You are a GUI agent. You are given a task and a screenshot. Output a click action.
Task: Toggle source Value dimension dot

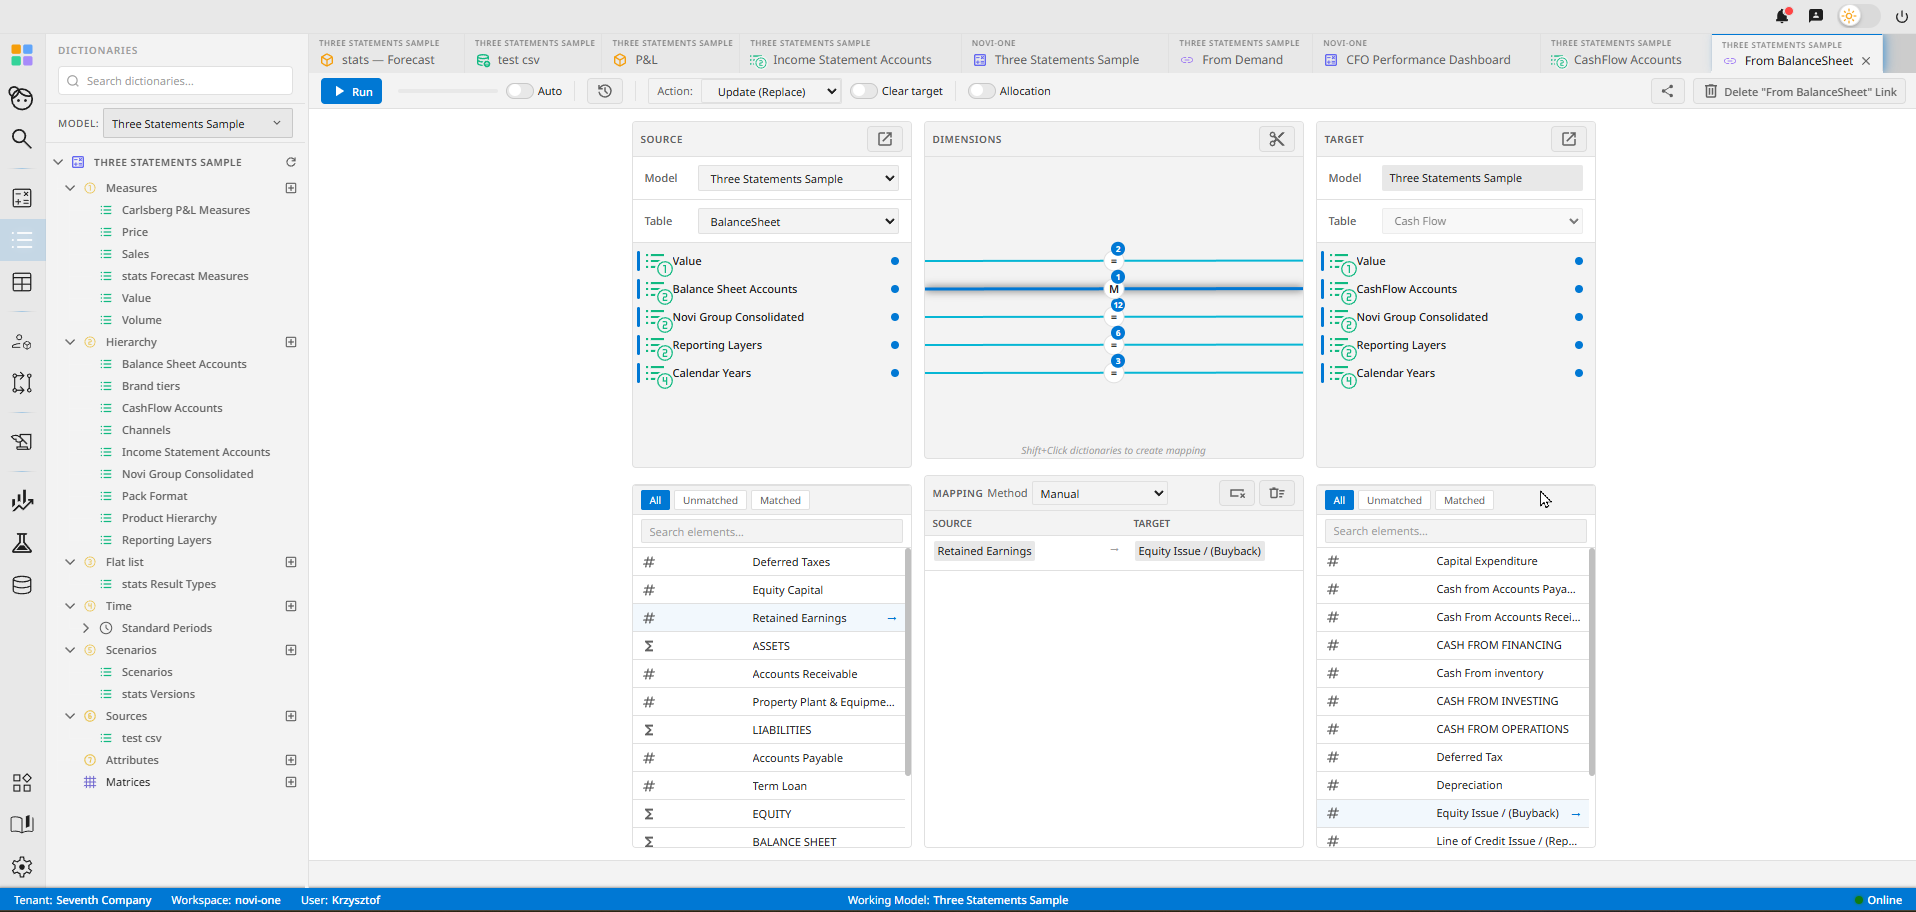895,261
